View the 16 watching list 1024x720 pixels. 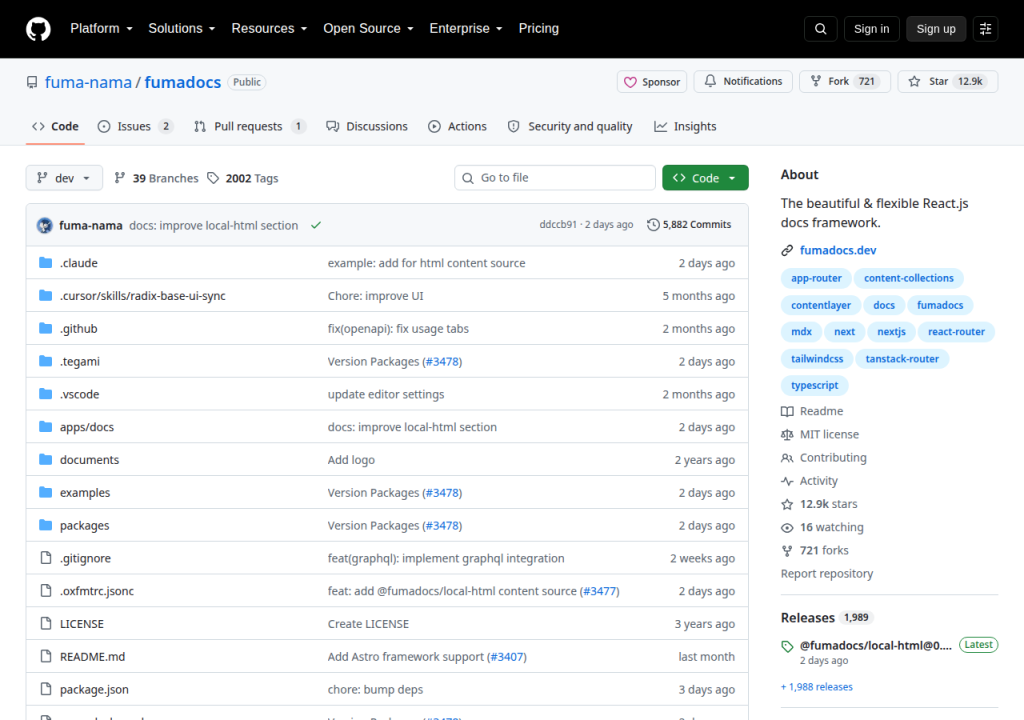click(822, 527)
